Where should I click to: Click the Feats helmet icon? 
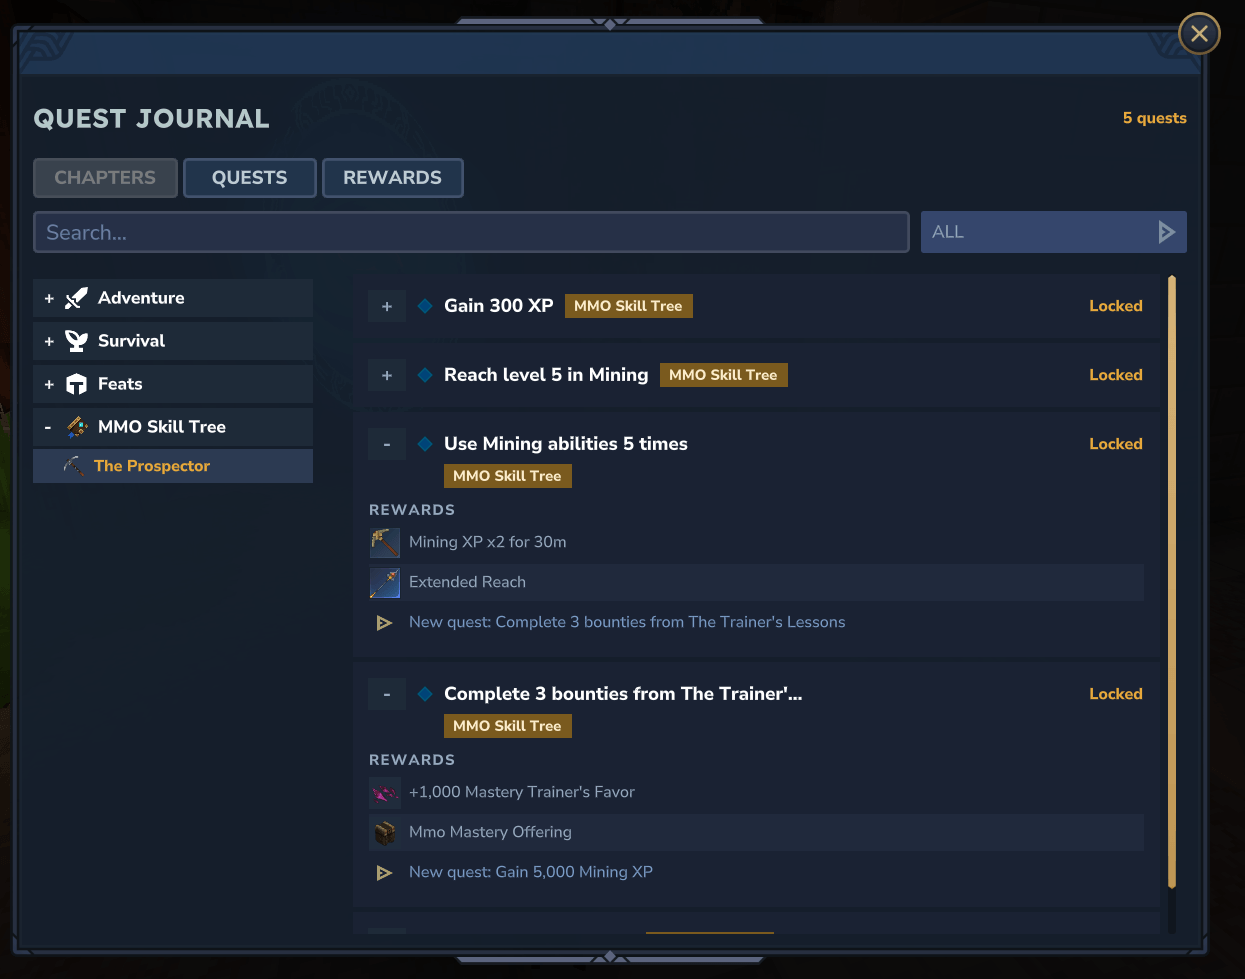click(x=76, y=384)
